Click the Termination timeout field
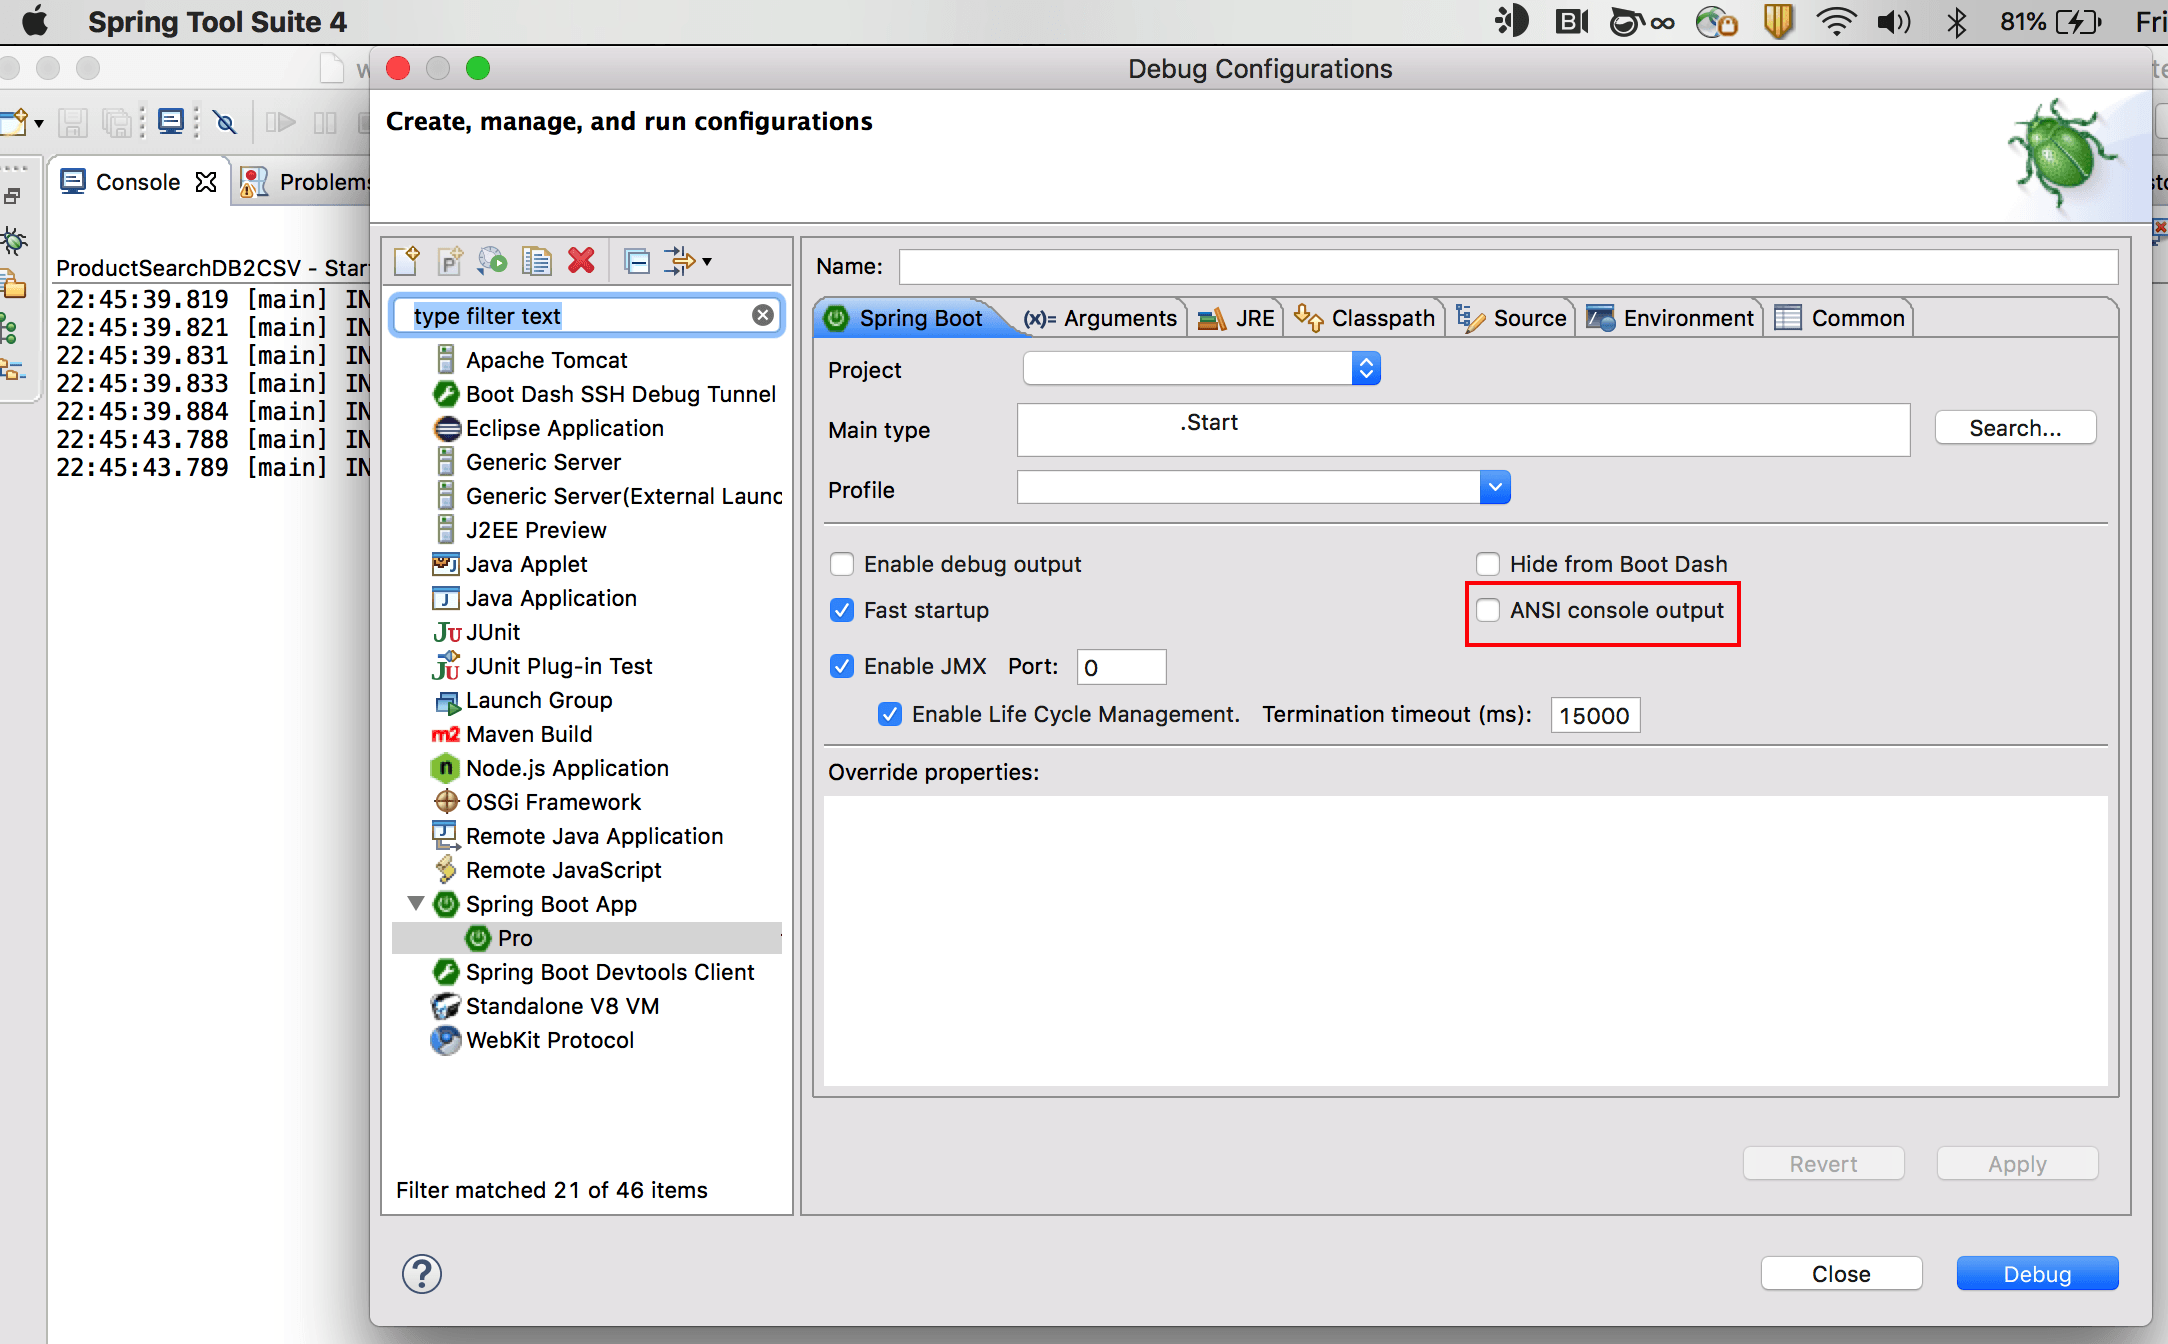Screen dimensions: 2168x1344 pos(1594,715)
